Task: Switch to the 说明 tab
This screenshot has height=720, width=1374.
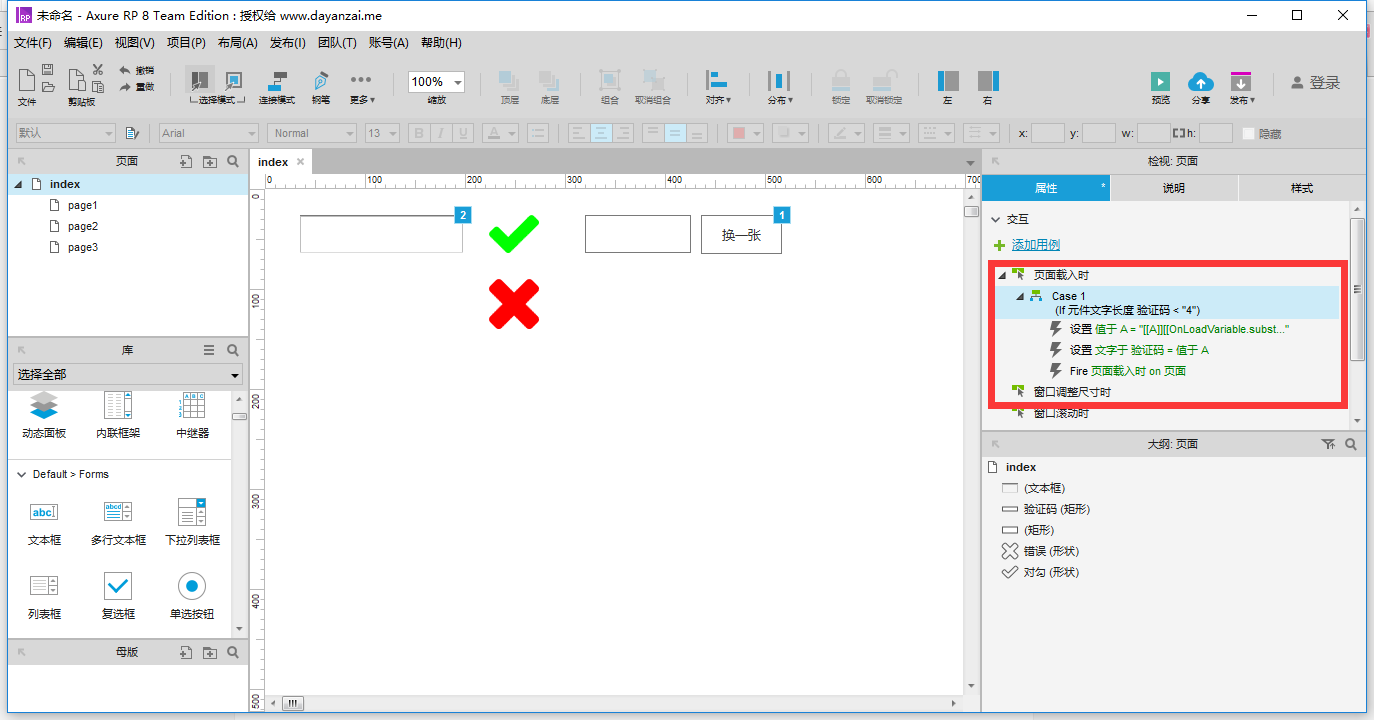Action: click(x=1174, y=188)
